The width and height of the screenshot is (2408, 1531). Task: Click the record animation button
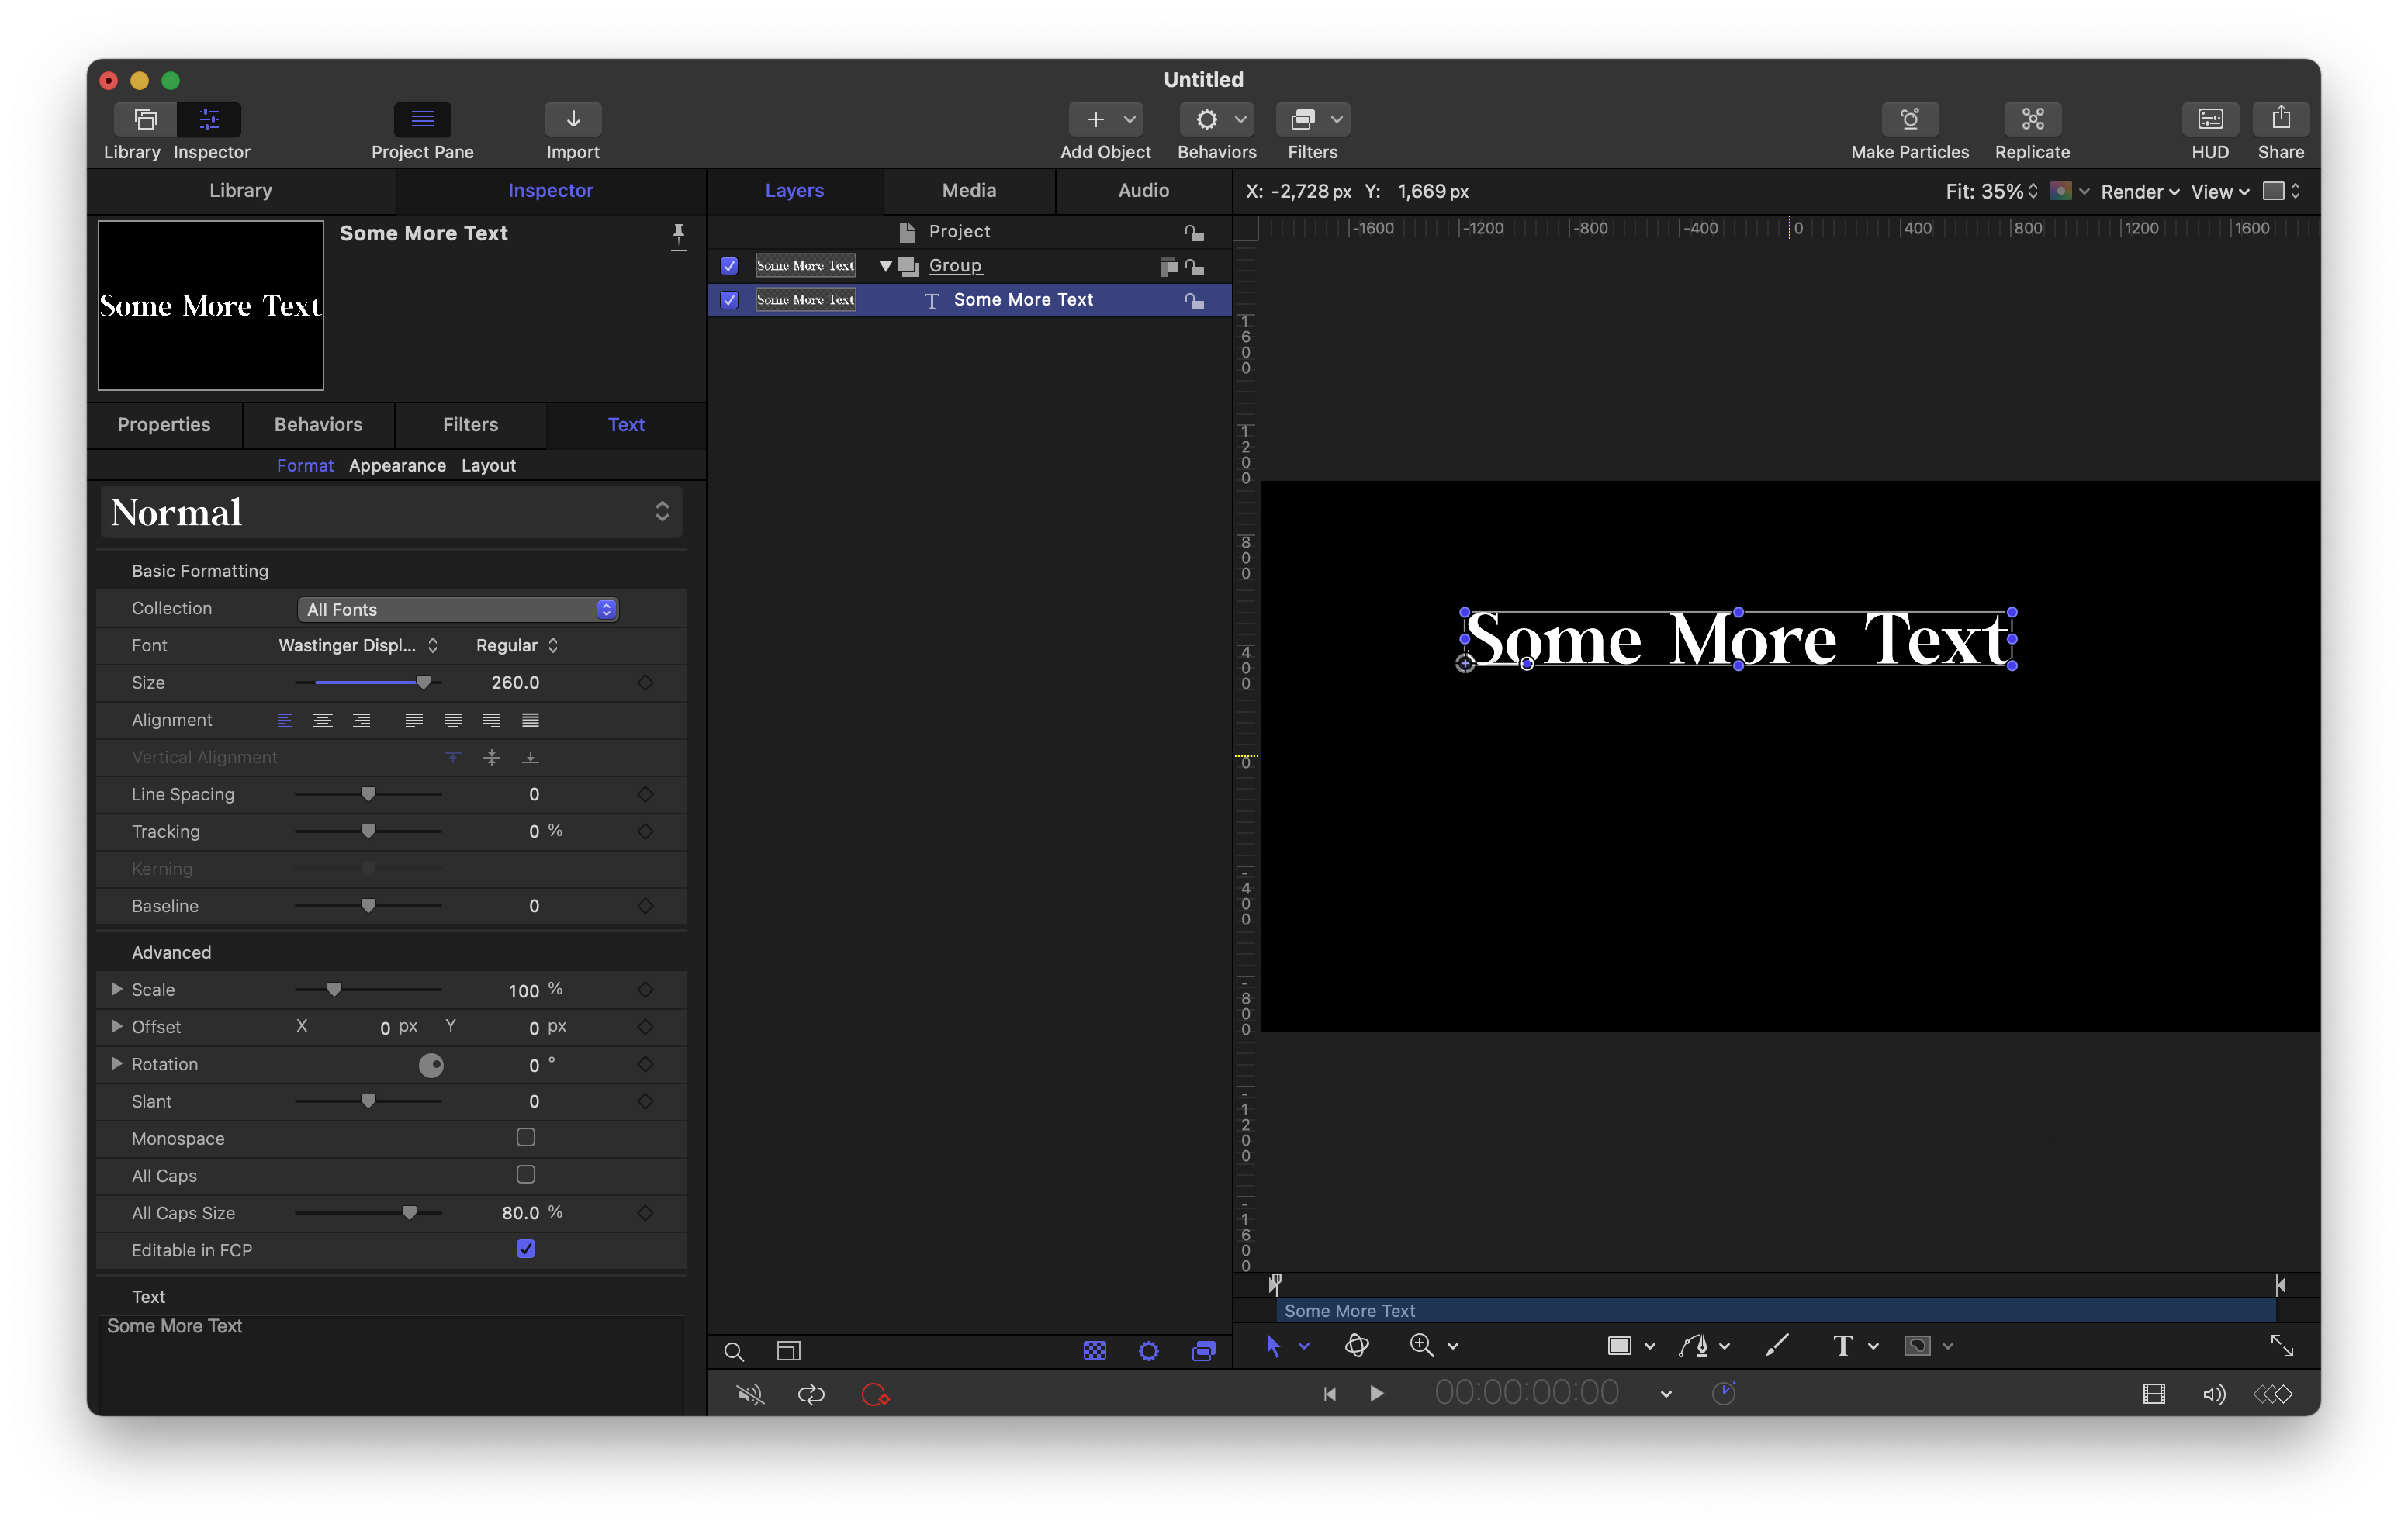tap(874, 1394)
